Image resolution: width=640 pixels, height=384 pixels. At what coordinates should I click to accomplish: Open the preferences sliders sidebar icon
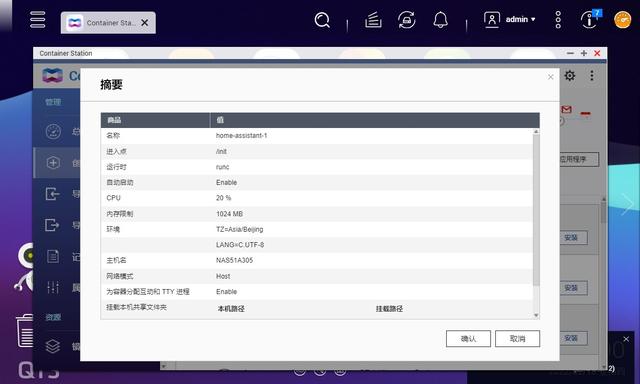coord(53,287)
